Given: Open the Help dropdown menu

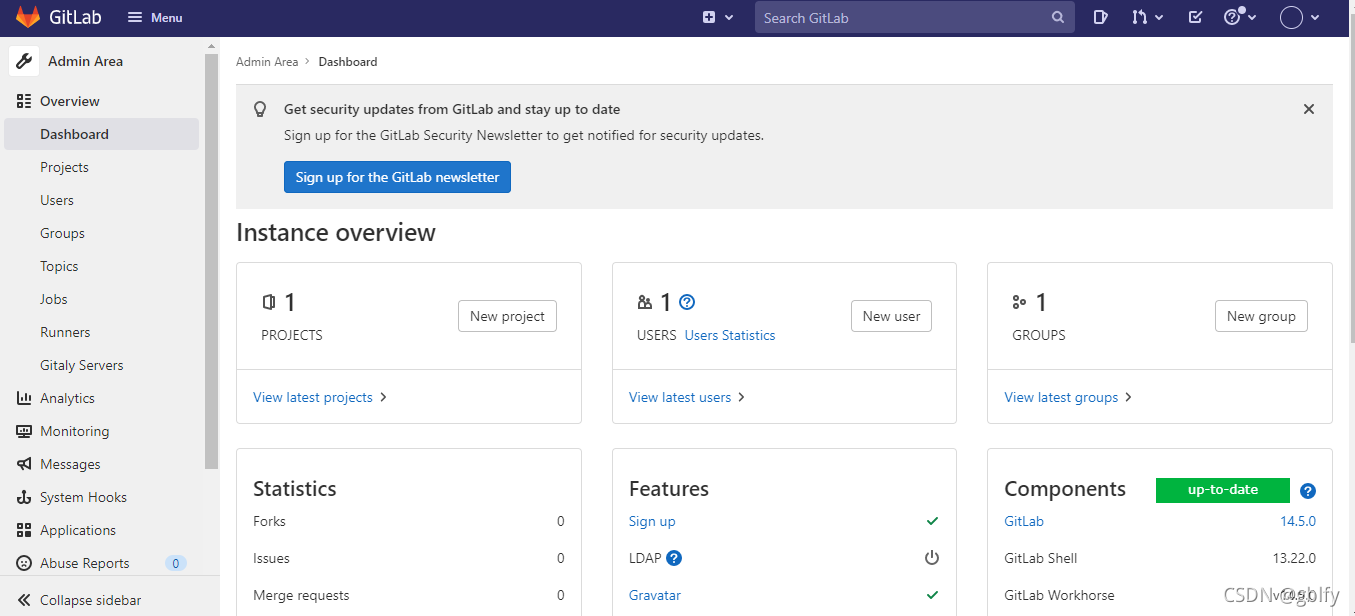Looking at the screenshot, I should coord(1240,17).
